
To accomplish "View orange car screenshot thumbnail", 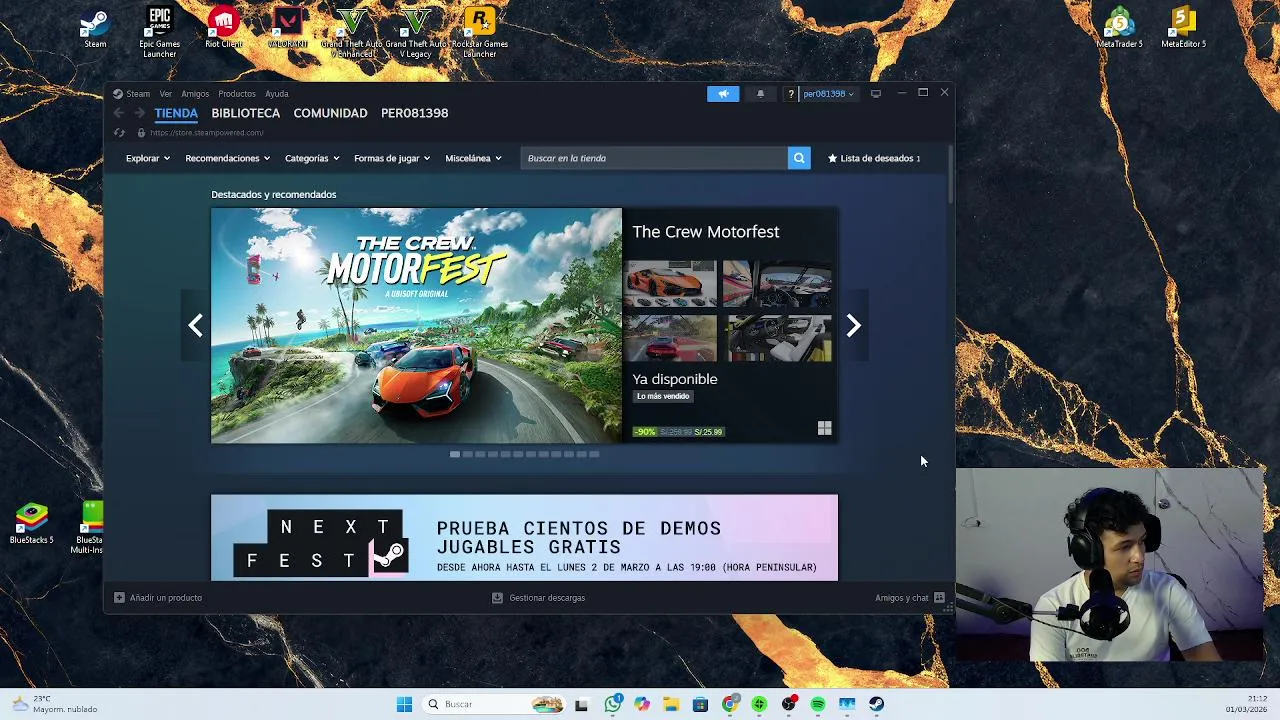I will (x=671, y=285).
